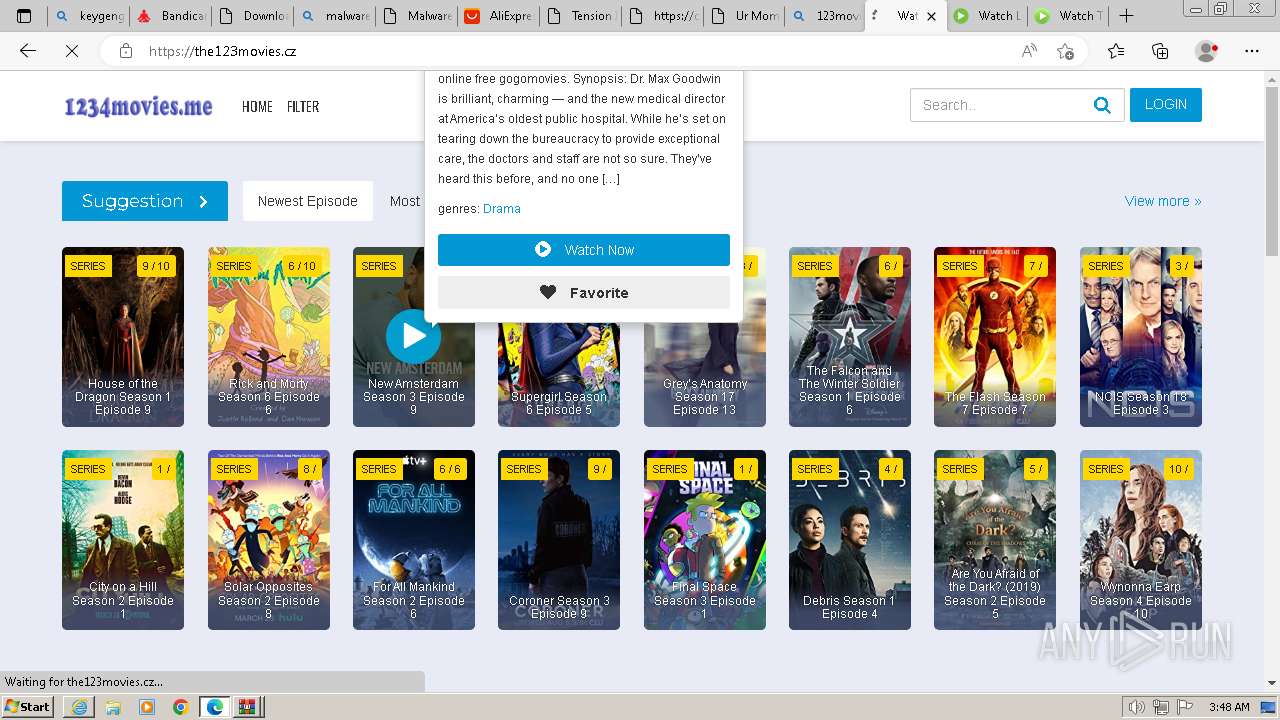Open Grey's Anatomy Season 17 poster
The width and height of the screenshot is (1280, 720).
point(705,375)
